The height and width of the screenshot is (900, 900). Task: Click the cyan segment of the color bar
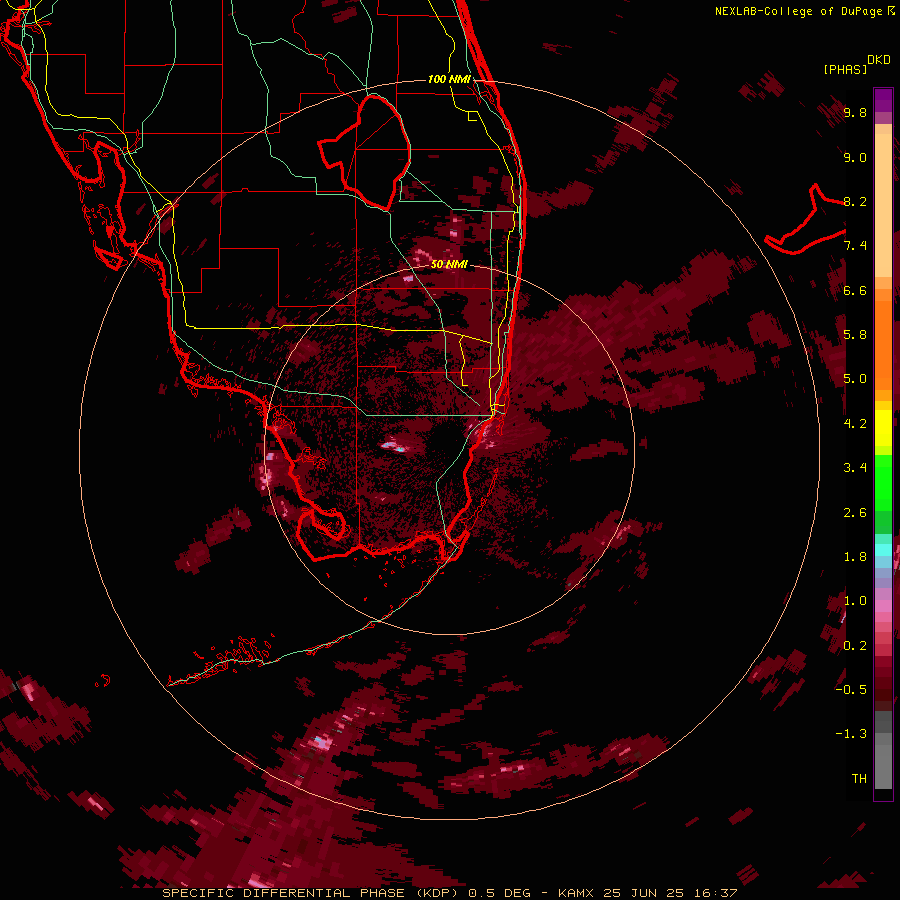pos(883,550)
